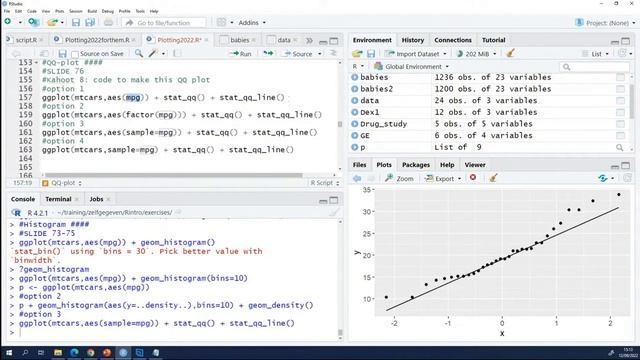Switch to the Connections tab
This screenshot has width=640, height=360.
(453, 40)
